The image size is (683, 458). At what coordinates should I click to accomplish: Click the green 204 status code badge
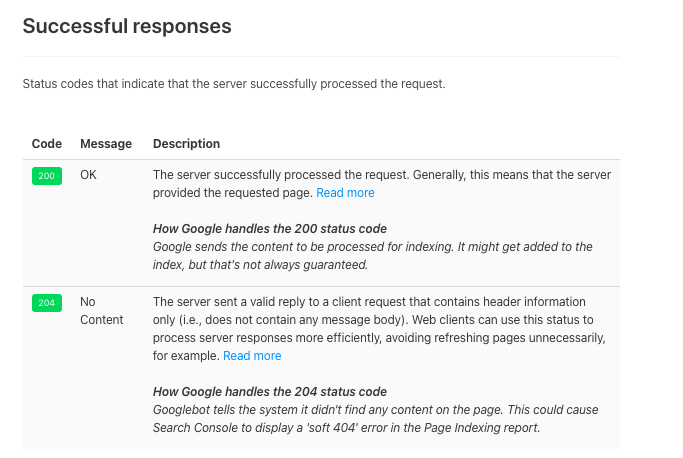point(47,303)
